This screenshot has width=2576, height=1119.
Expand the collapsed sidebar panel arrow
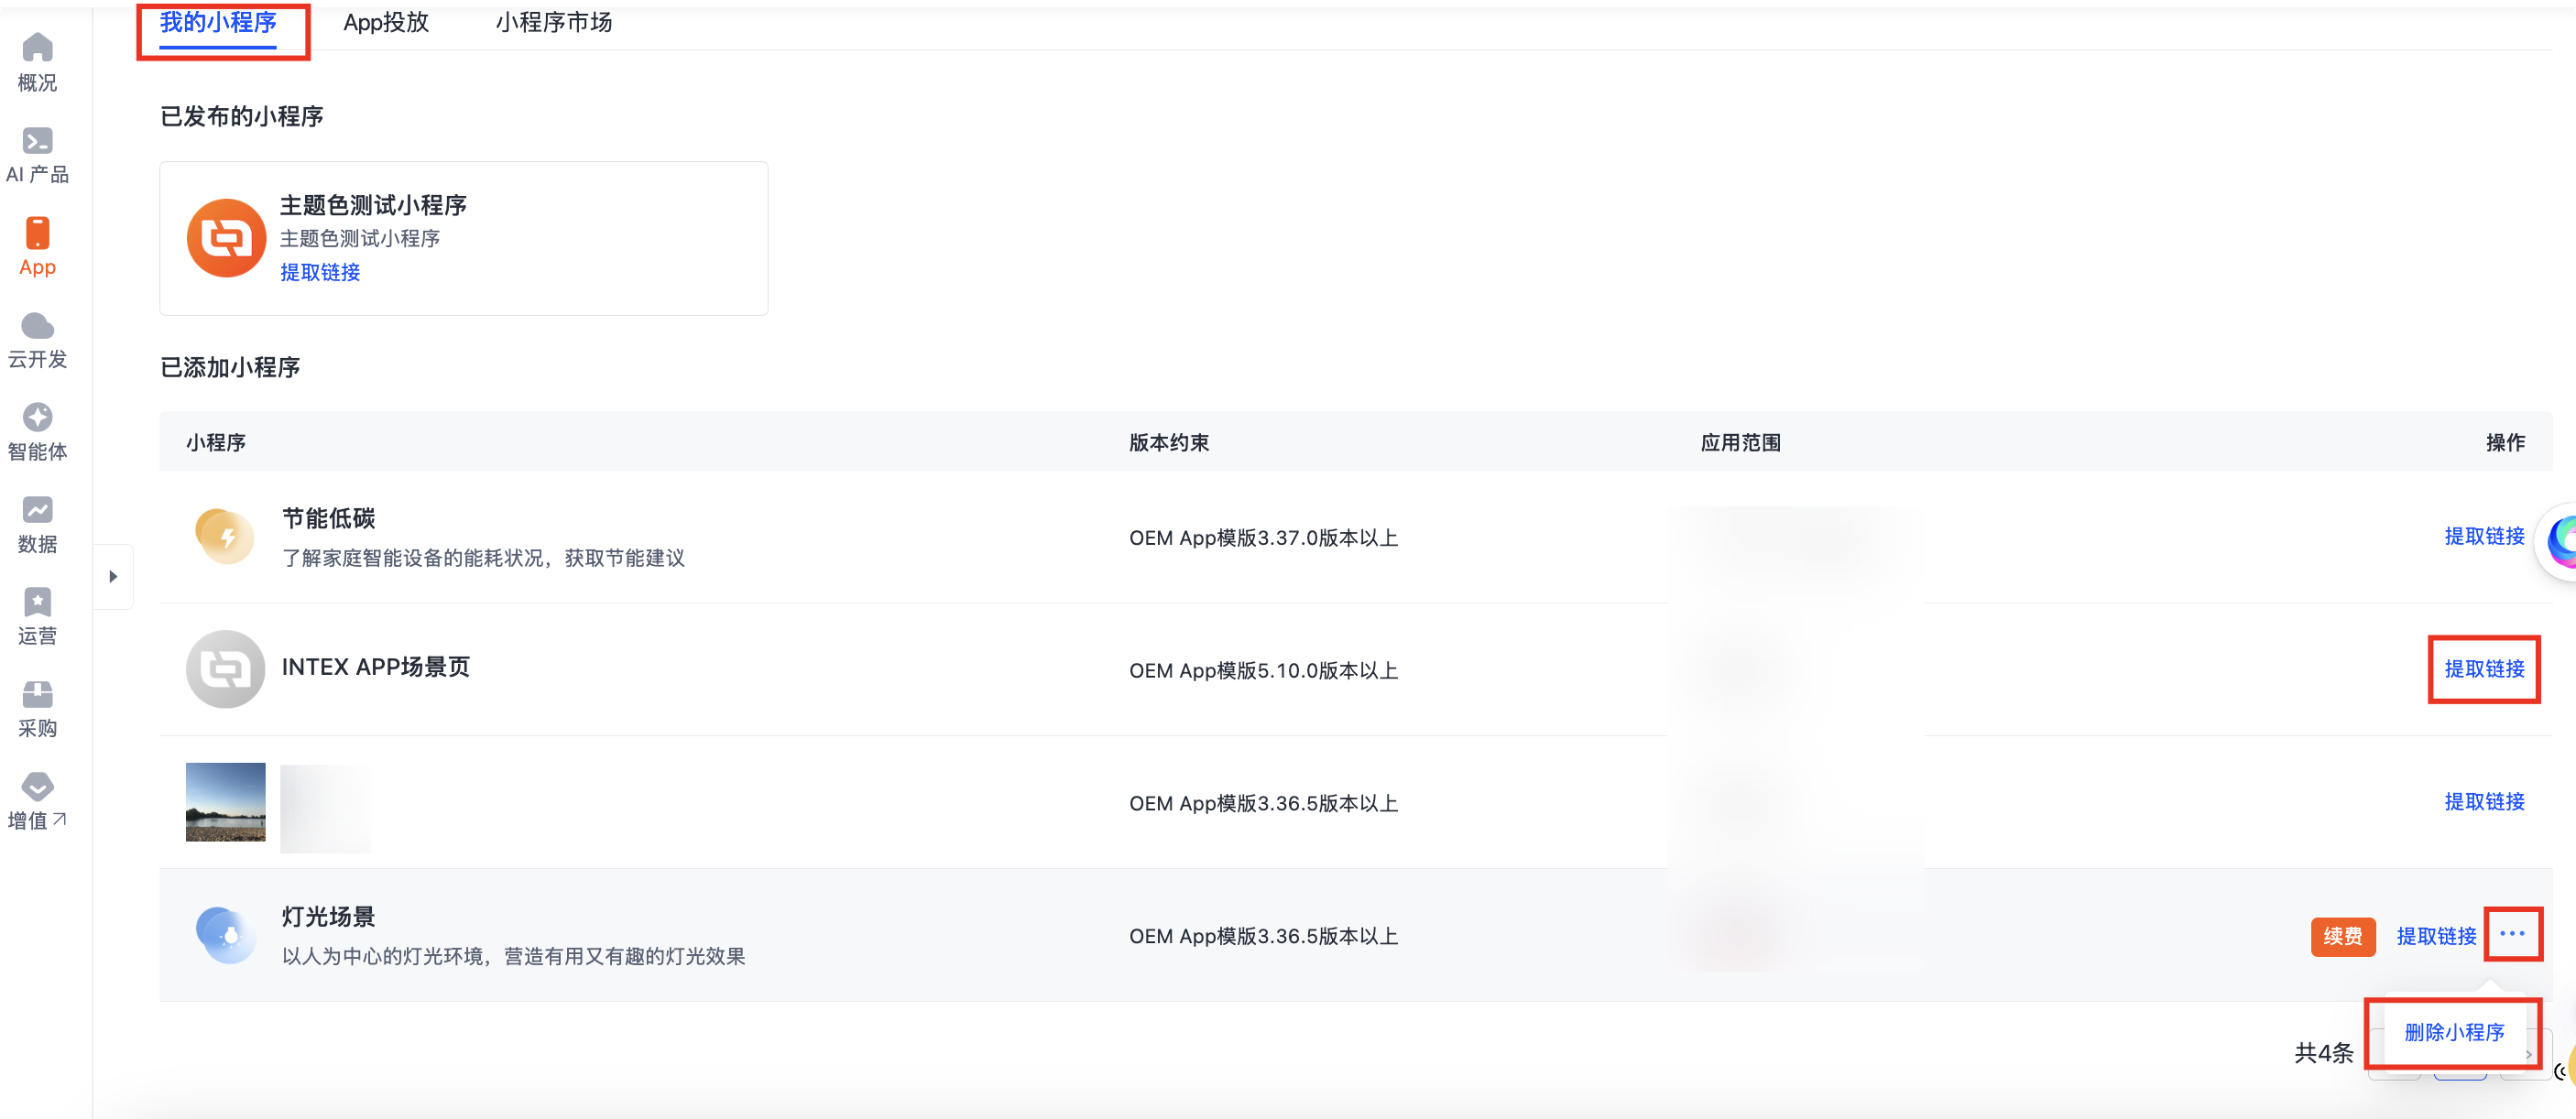(113, 576)
